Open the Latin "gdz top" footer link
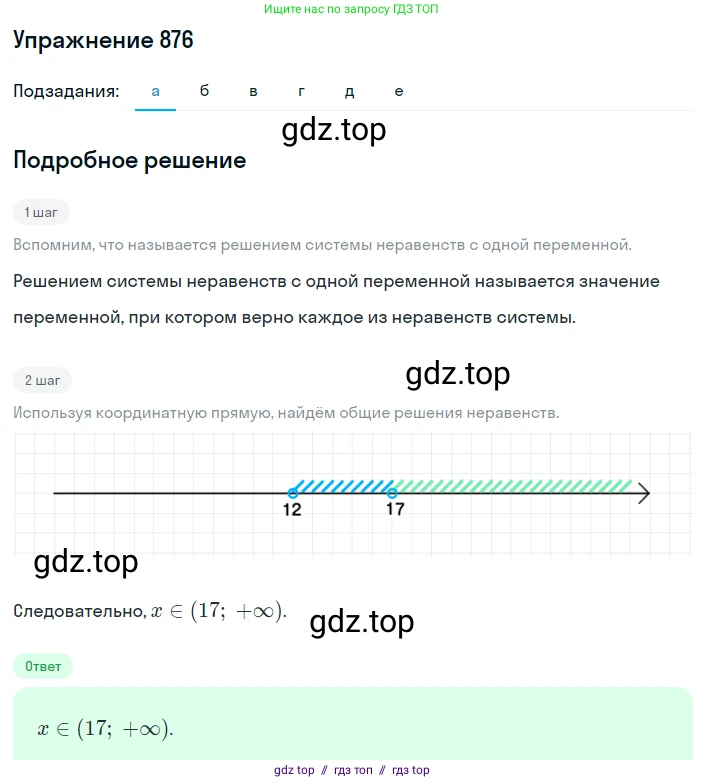Viewport: 705px width, 782px height. pyautogui.click(x=294, y=770)
